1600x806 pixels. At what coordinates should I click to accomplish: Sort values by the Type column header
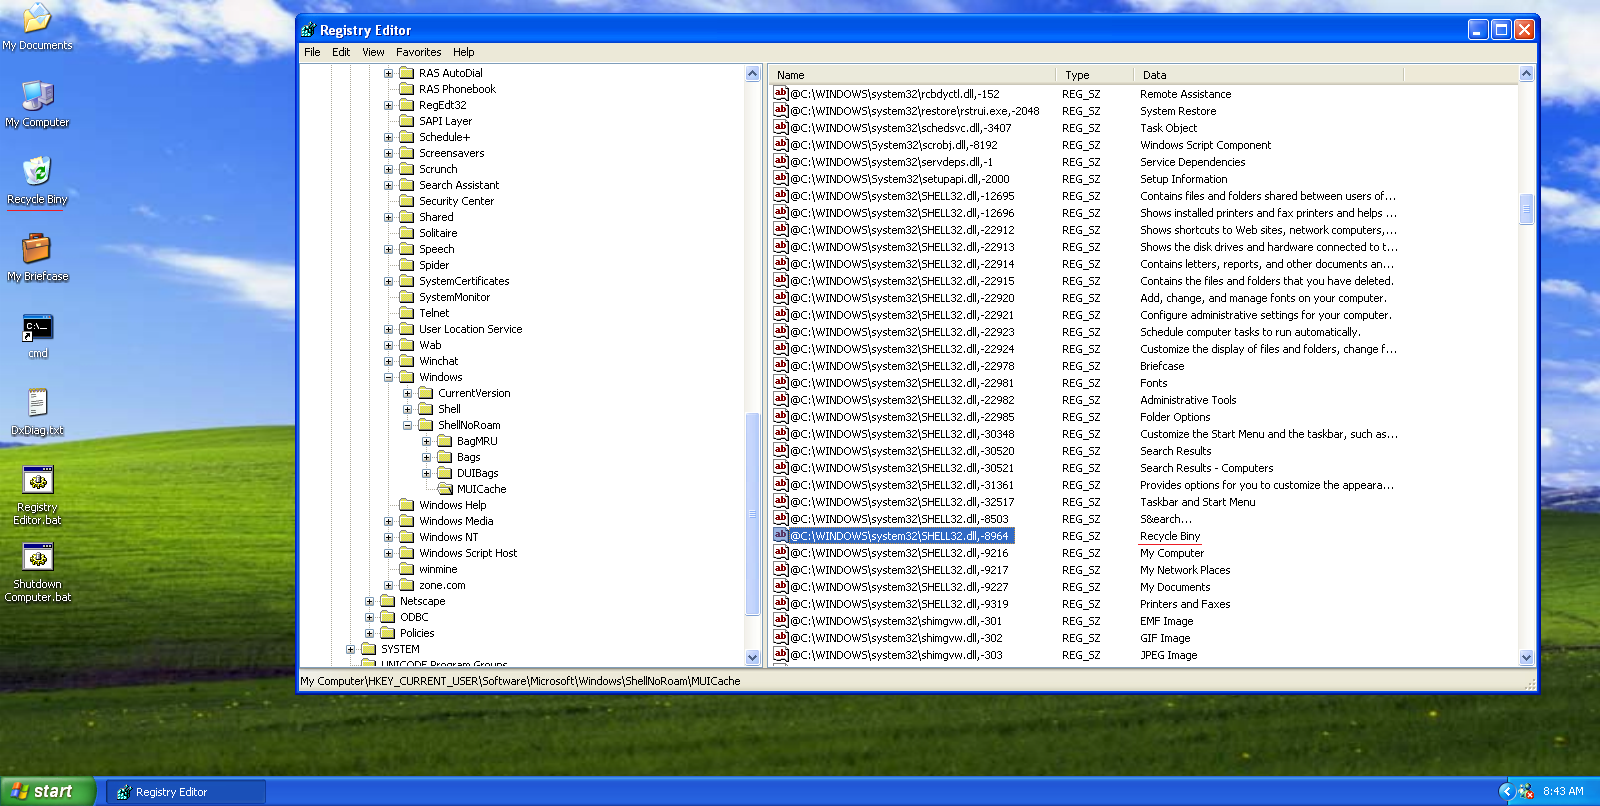1093,75
